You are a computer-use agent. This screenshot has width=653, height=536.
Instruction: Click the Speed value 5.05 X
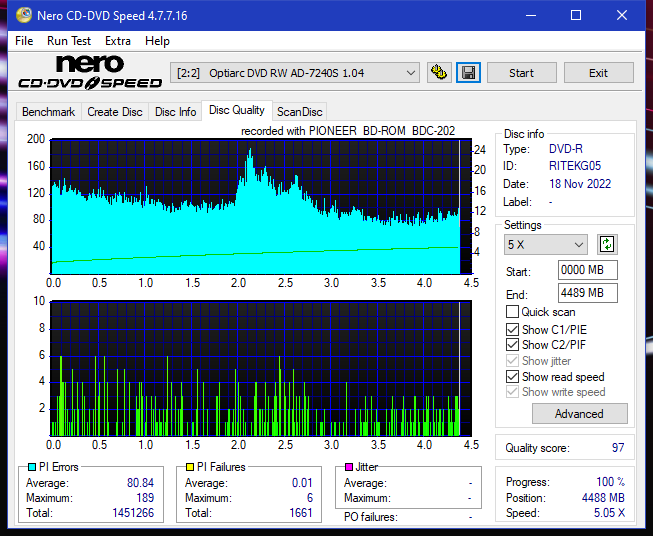click(609, 513)
